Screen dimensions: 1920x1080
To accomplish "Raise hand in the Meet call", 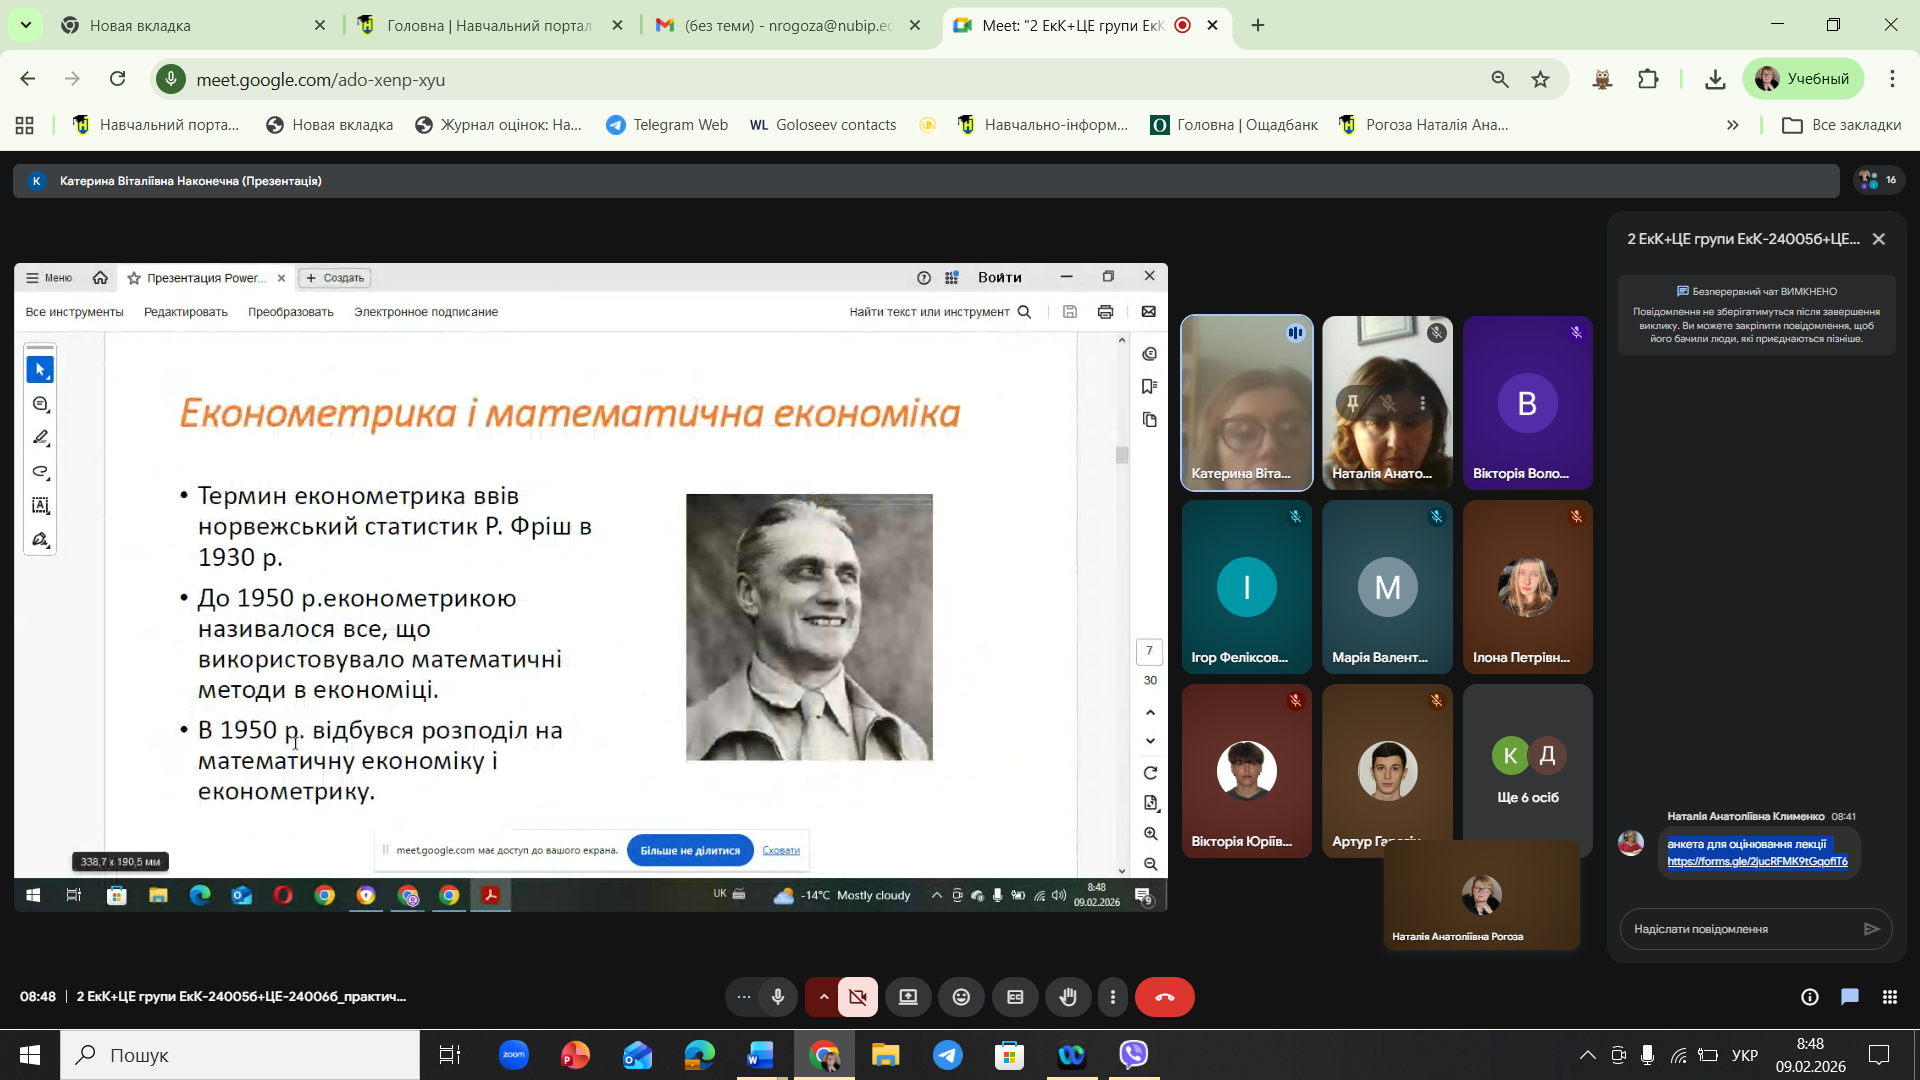I will [1067, 997].
